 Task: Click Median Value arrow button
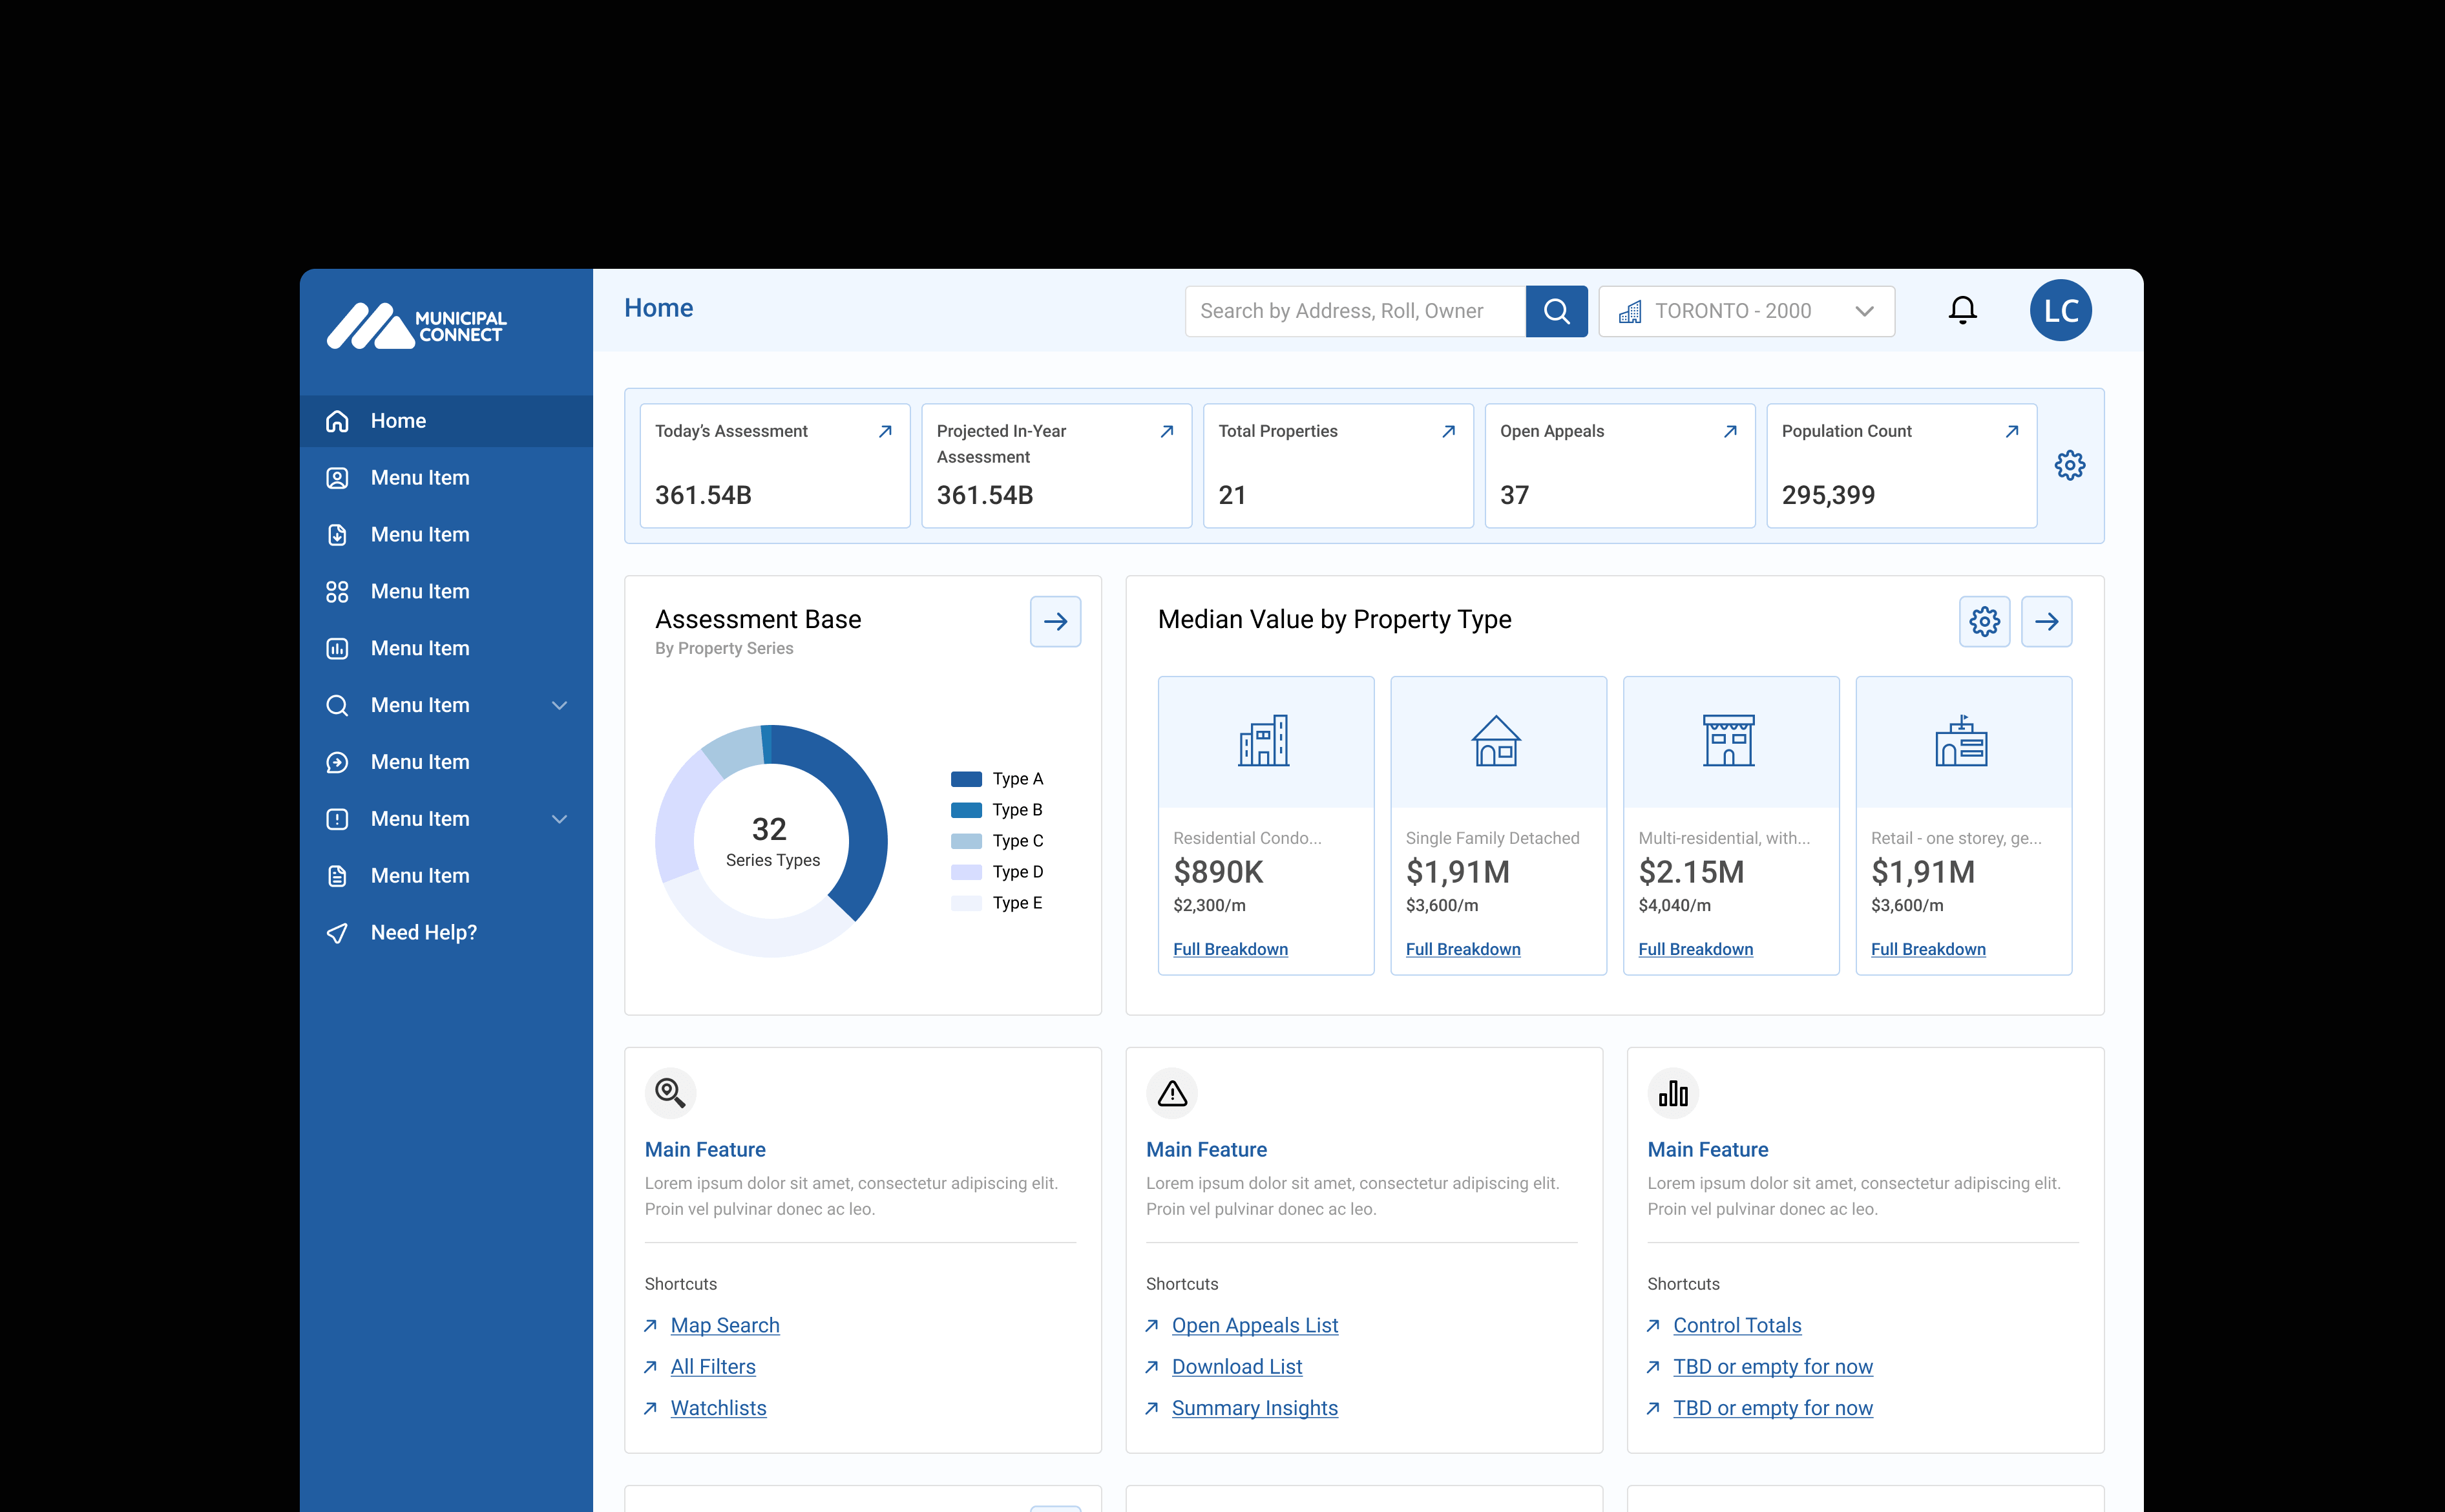(2046, 621)
